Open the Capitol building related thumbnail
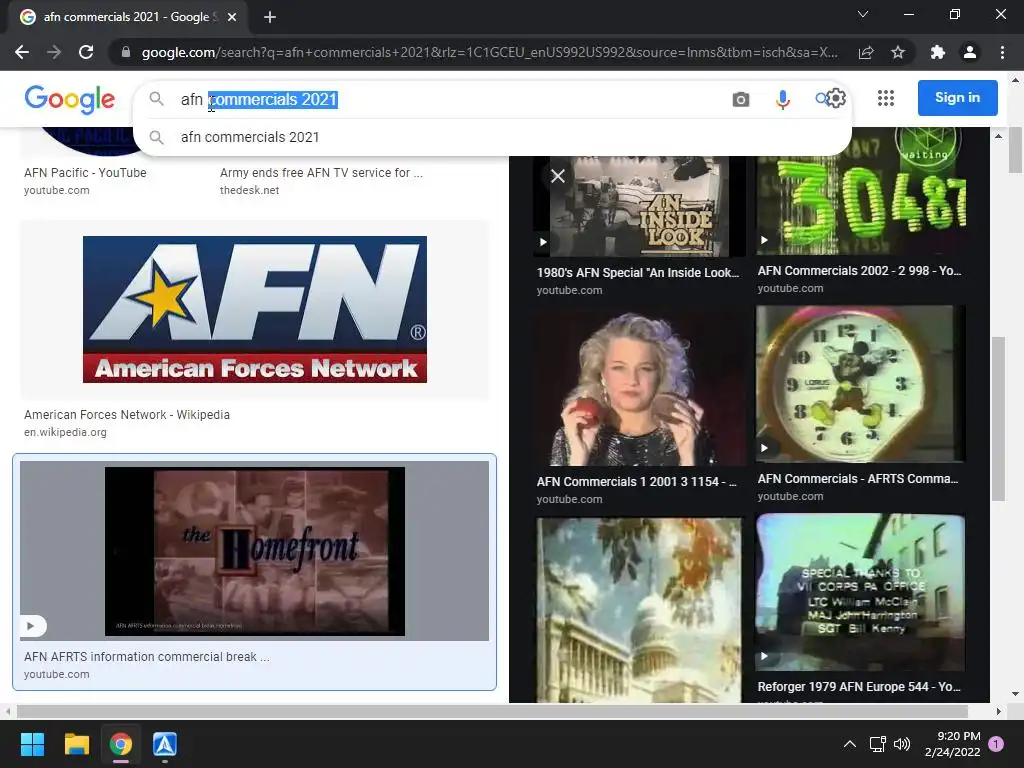This screenshot has width=1024, height=768. [639, 610]
